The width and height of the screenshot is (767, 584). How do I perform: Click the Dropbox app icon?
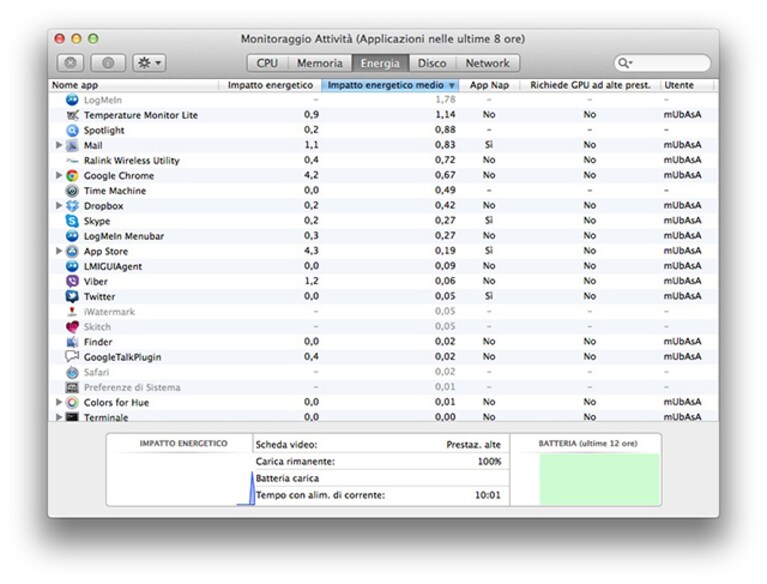tap(72, 206)
